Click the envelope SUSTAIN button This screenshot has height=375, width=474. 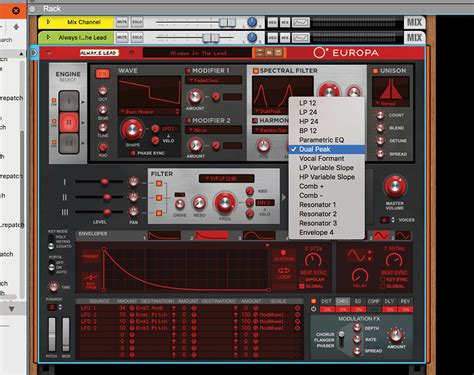pyautogui.click(x=284, y=256)
